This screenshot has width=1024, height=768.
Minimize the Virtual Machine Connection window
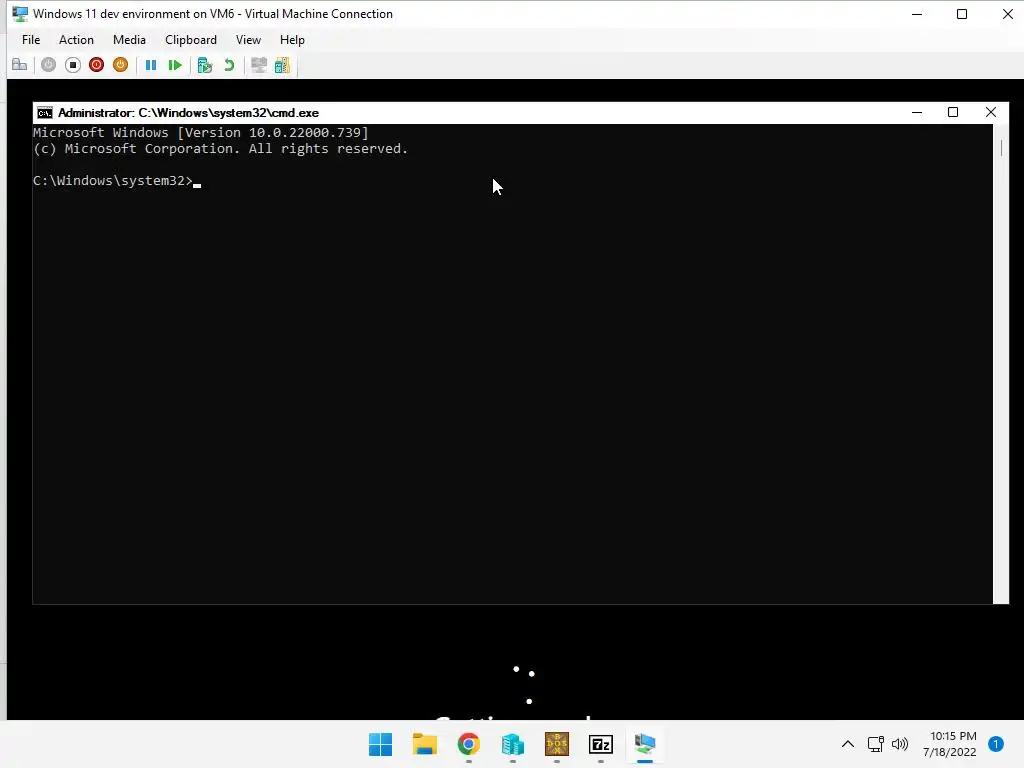tap(917, 14)
